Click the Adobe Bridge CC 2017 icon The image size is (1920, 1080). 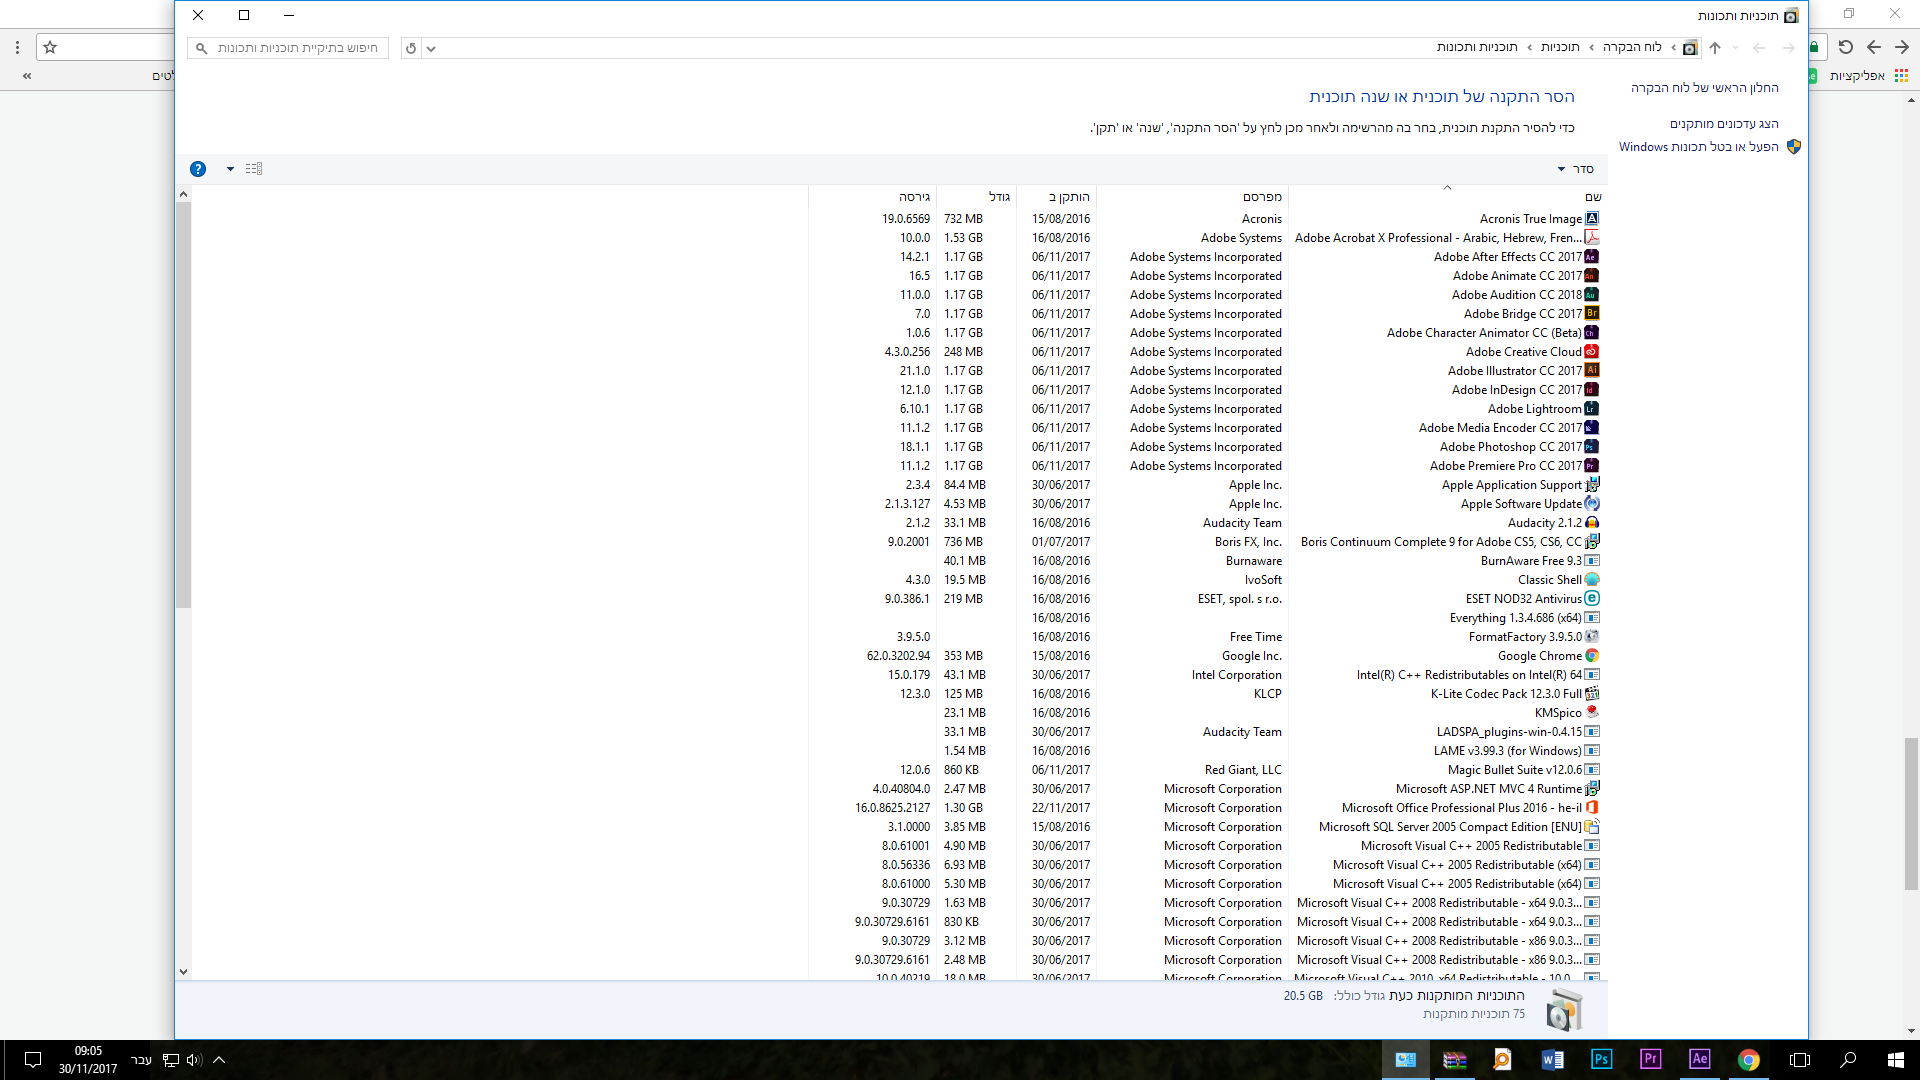1592,314
